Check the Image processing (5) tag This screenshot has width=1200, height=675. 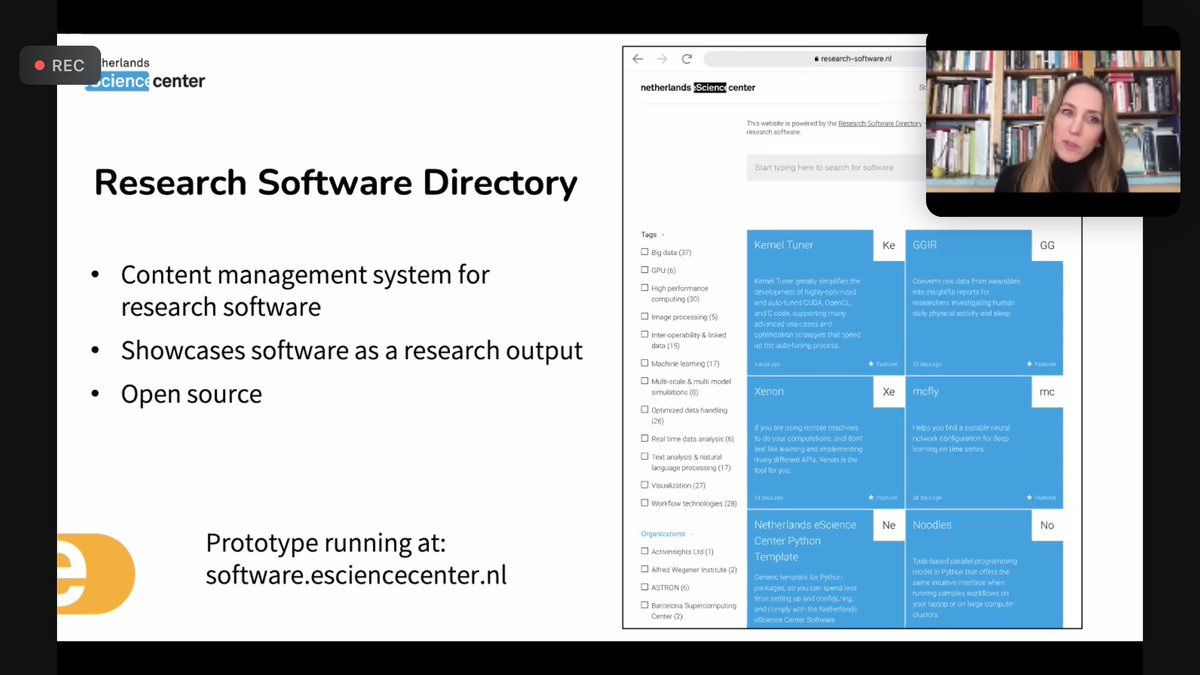(644, 317)
